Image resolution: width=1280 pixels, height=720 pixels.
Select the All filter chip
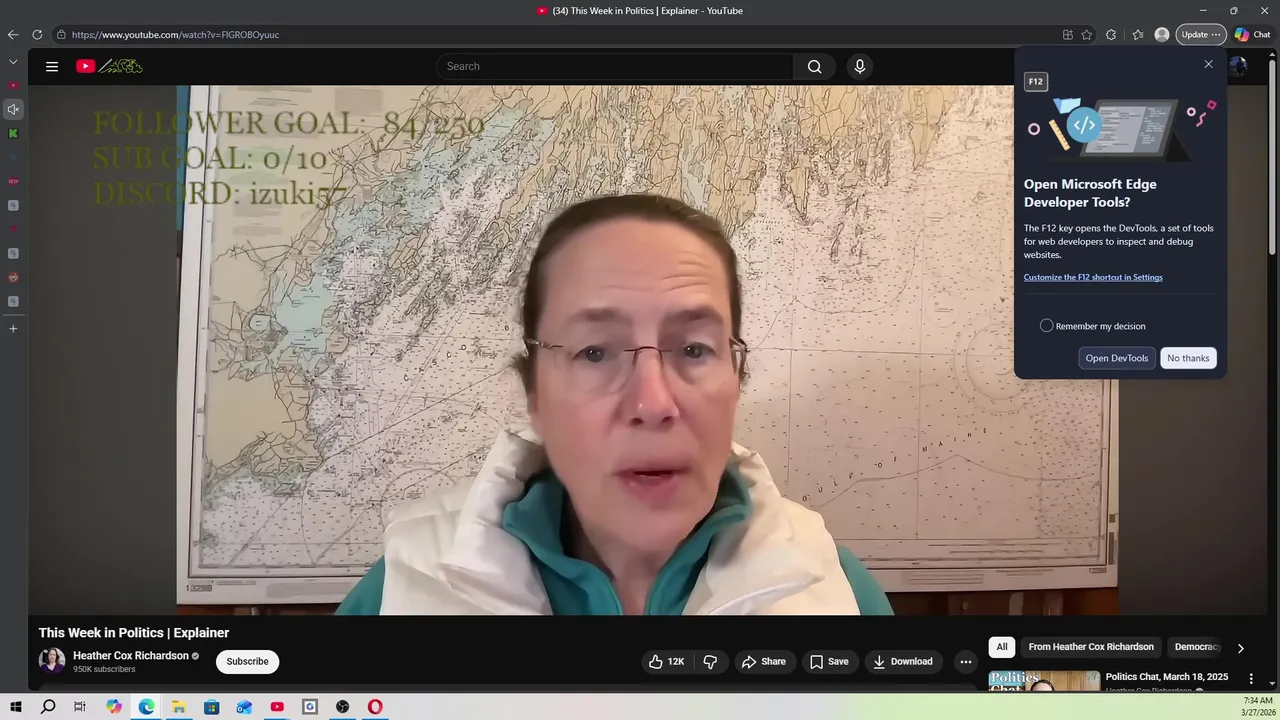[1002, 647]
